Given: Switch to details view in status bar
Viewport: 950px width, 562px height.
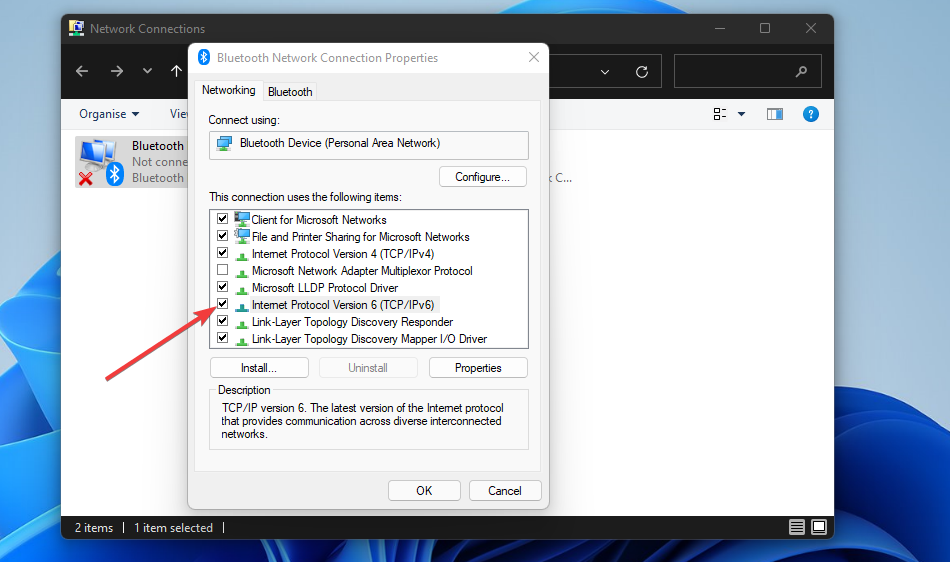Looking at the screenshot, I should [x=797, y=527].
